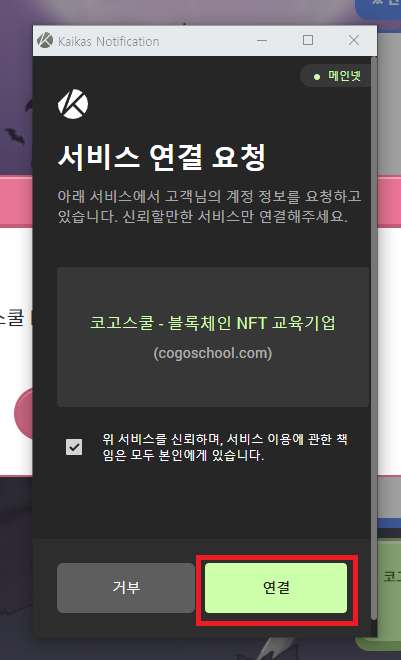Click the Kaikas logo above the heading
Viewport: 401px width, 660px height.
(73, 104)
